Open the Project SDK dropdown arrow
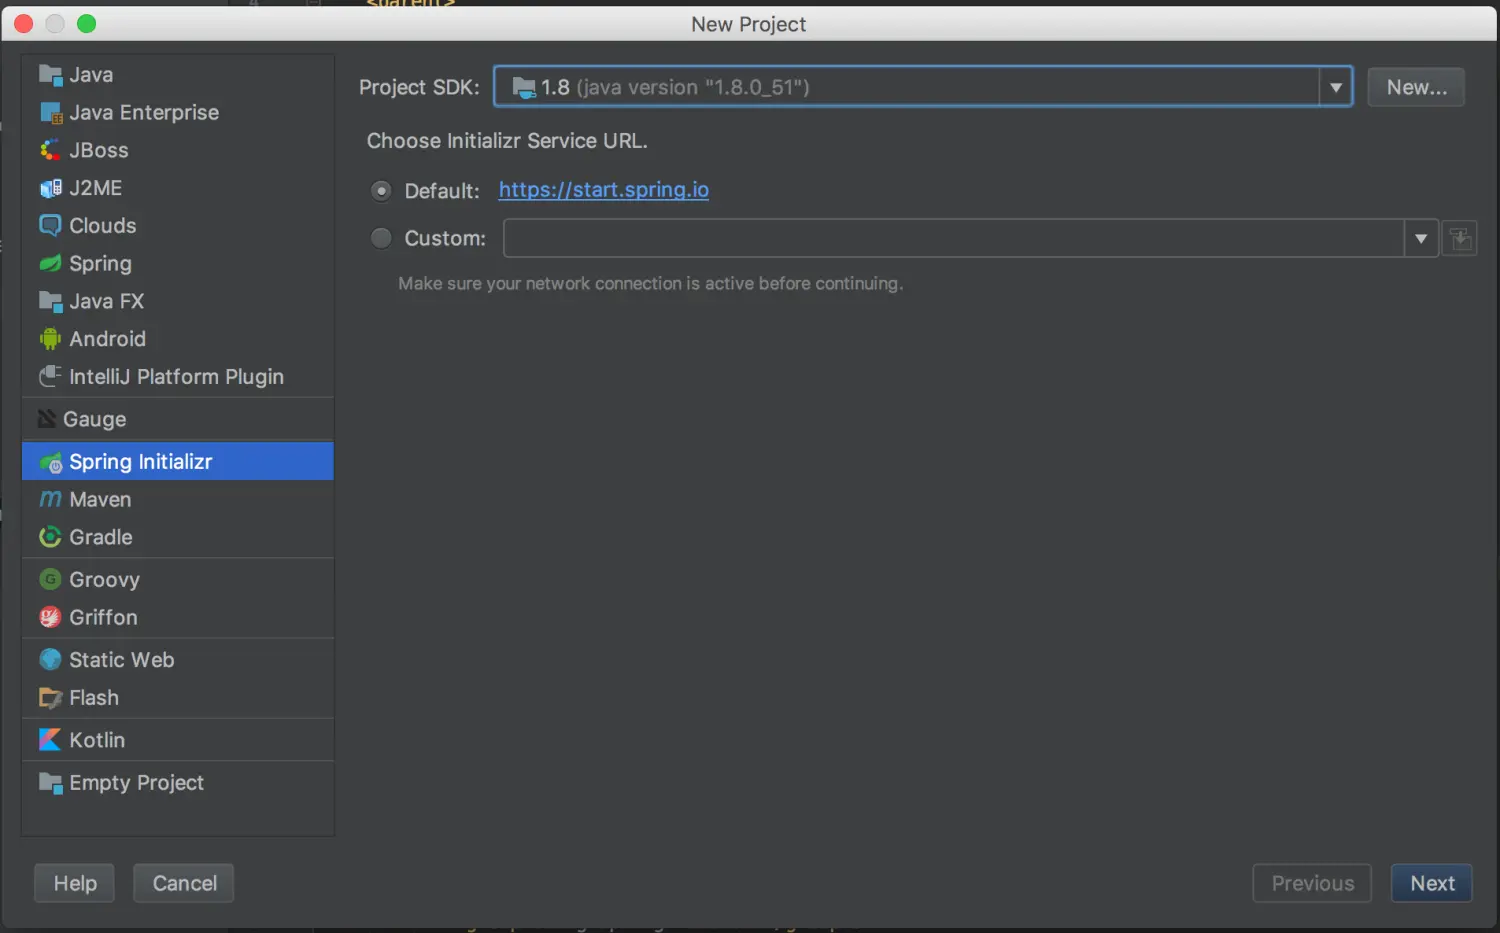The image size is (1500, 933). [x=1336, y=88]
